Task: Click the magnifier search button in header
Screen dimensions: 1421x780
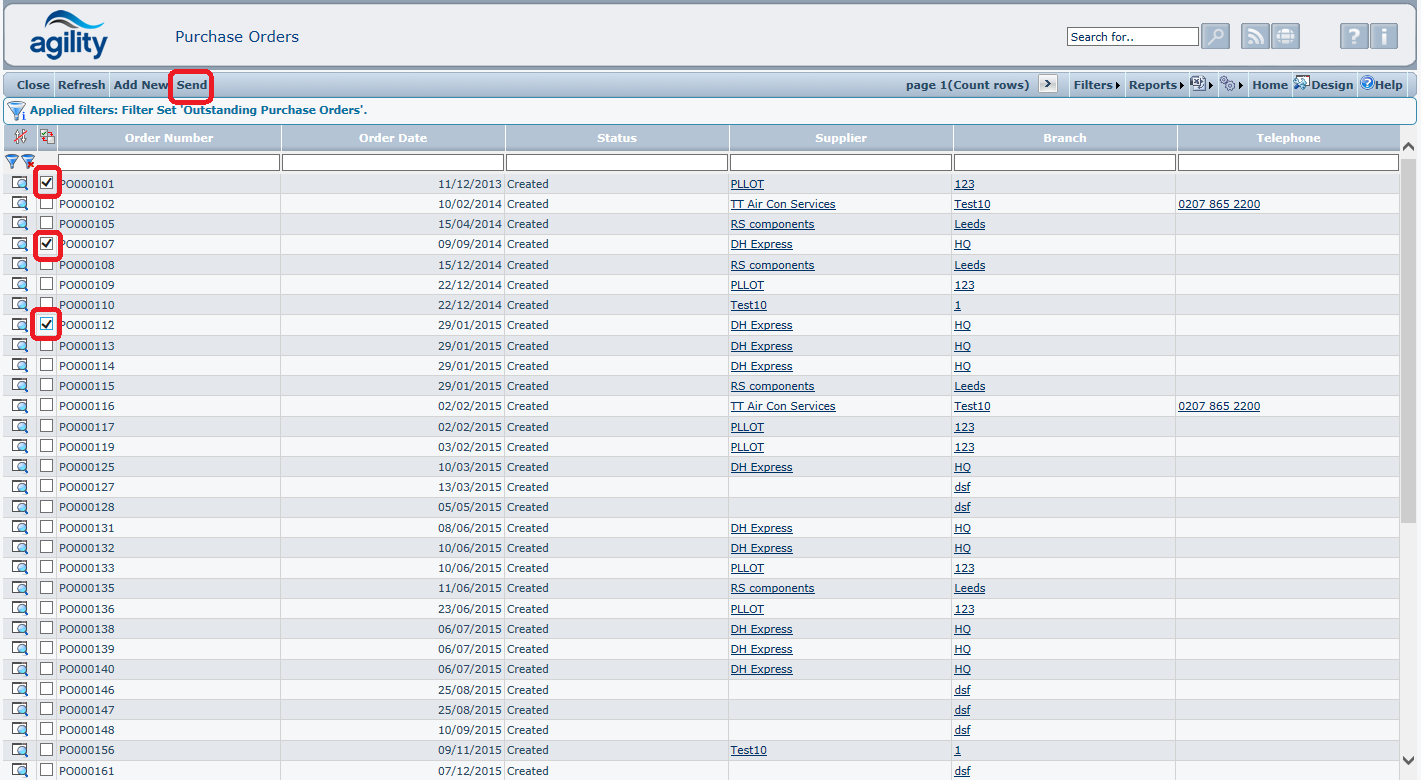Action: [1215, 37]
